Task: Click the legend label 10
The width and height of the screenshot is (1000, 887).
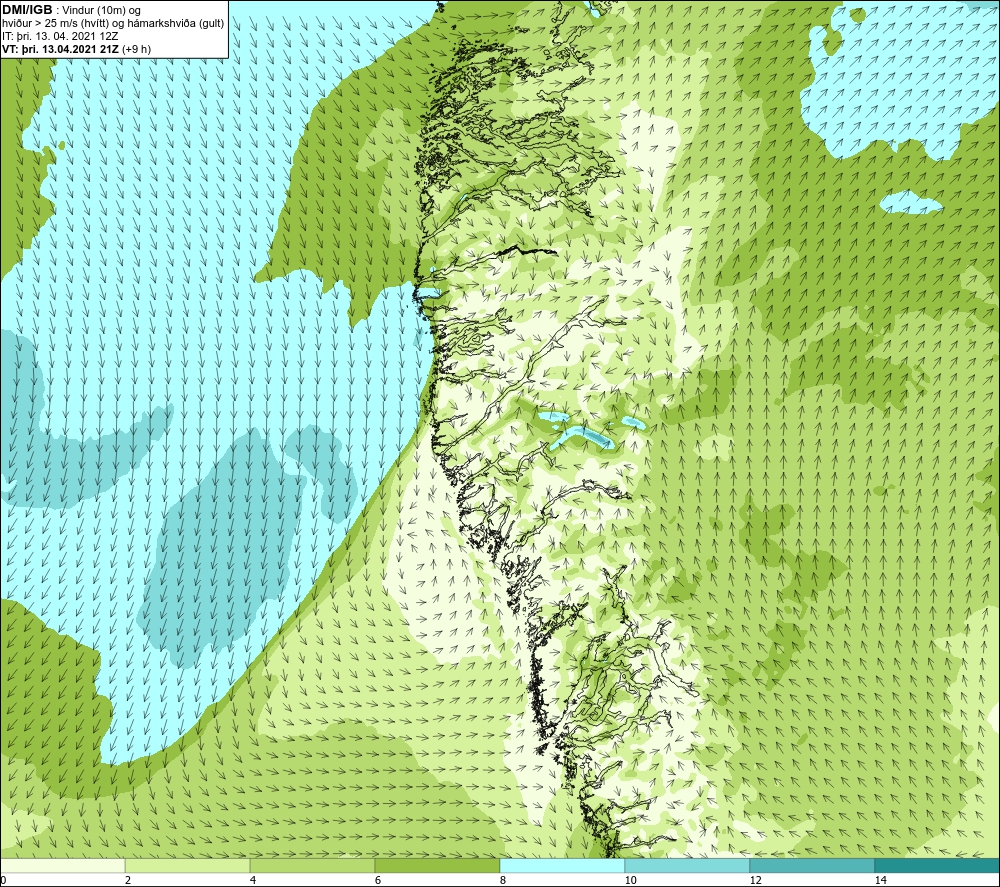Action: (x=630, y=881)
